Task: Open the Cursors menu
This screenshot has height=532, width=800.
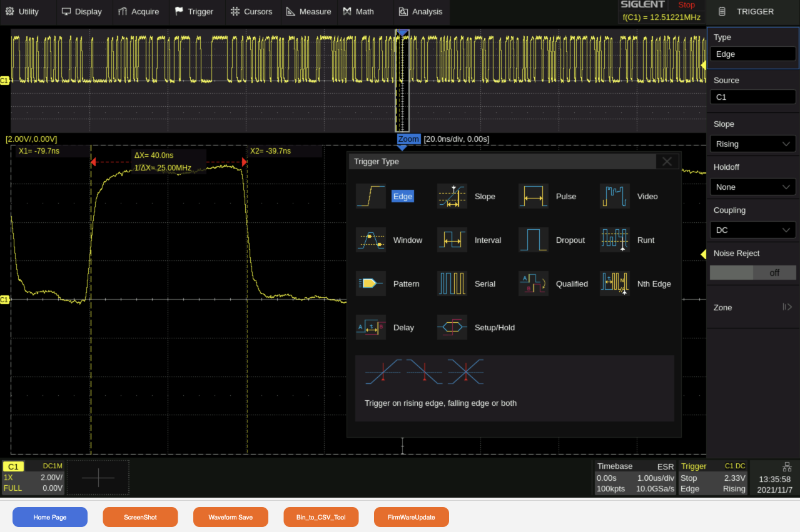Action: pyautogui.click(x=252, y=11)
